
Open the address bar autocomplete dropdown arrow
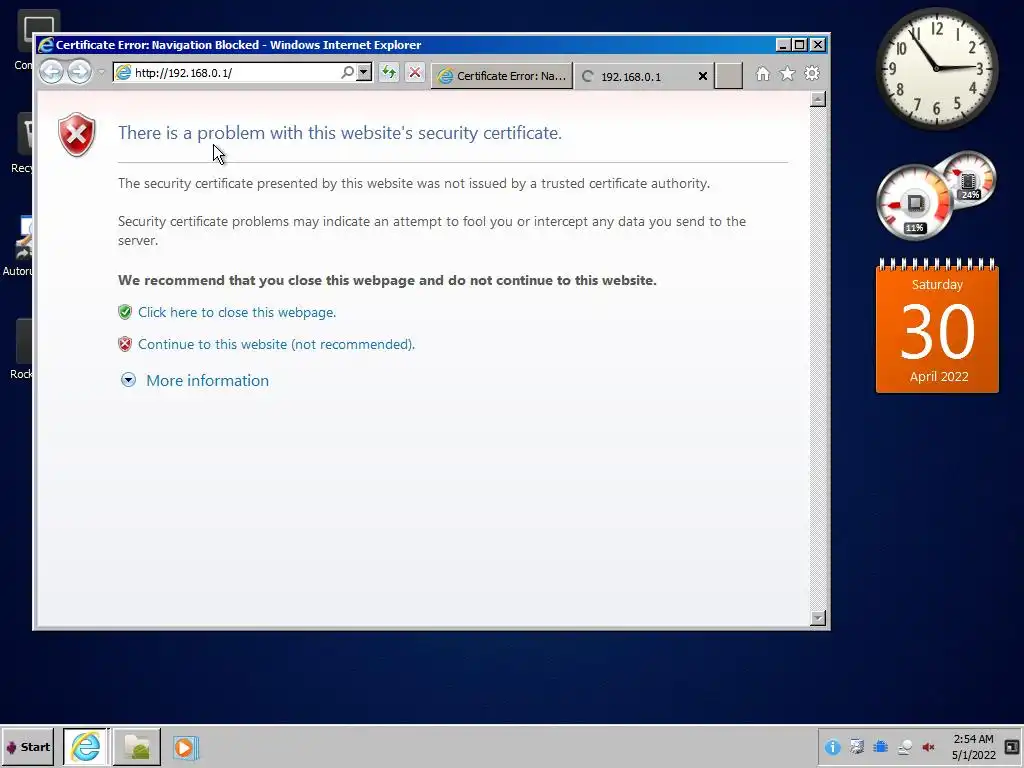coord(364,72)
